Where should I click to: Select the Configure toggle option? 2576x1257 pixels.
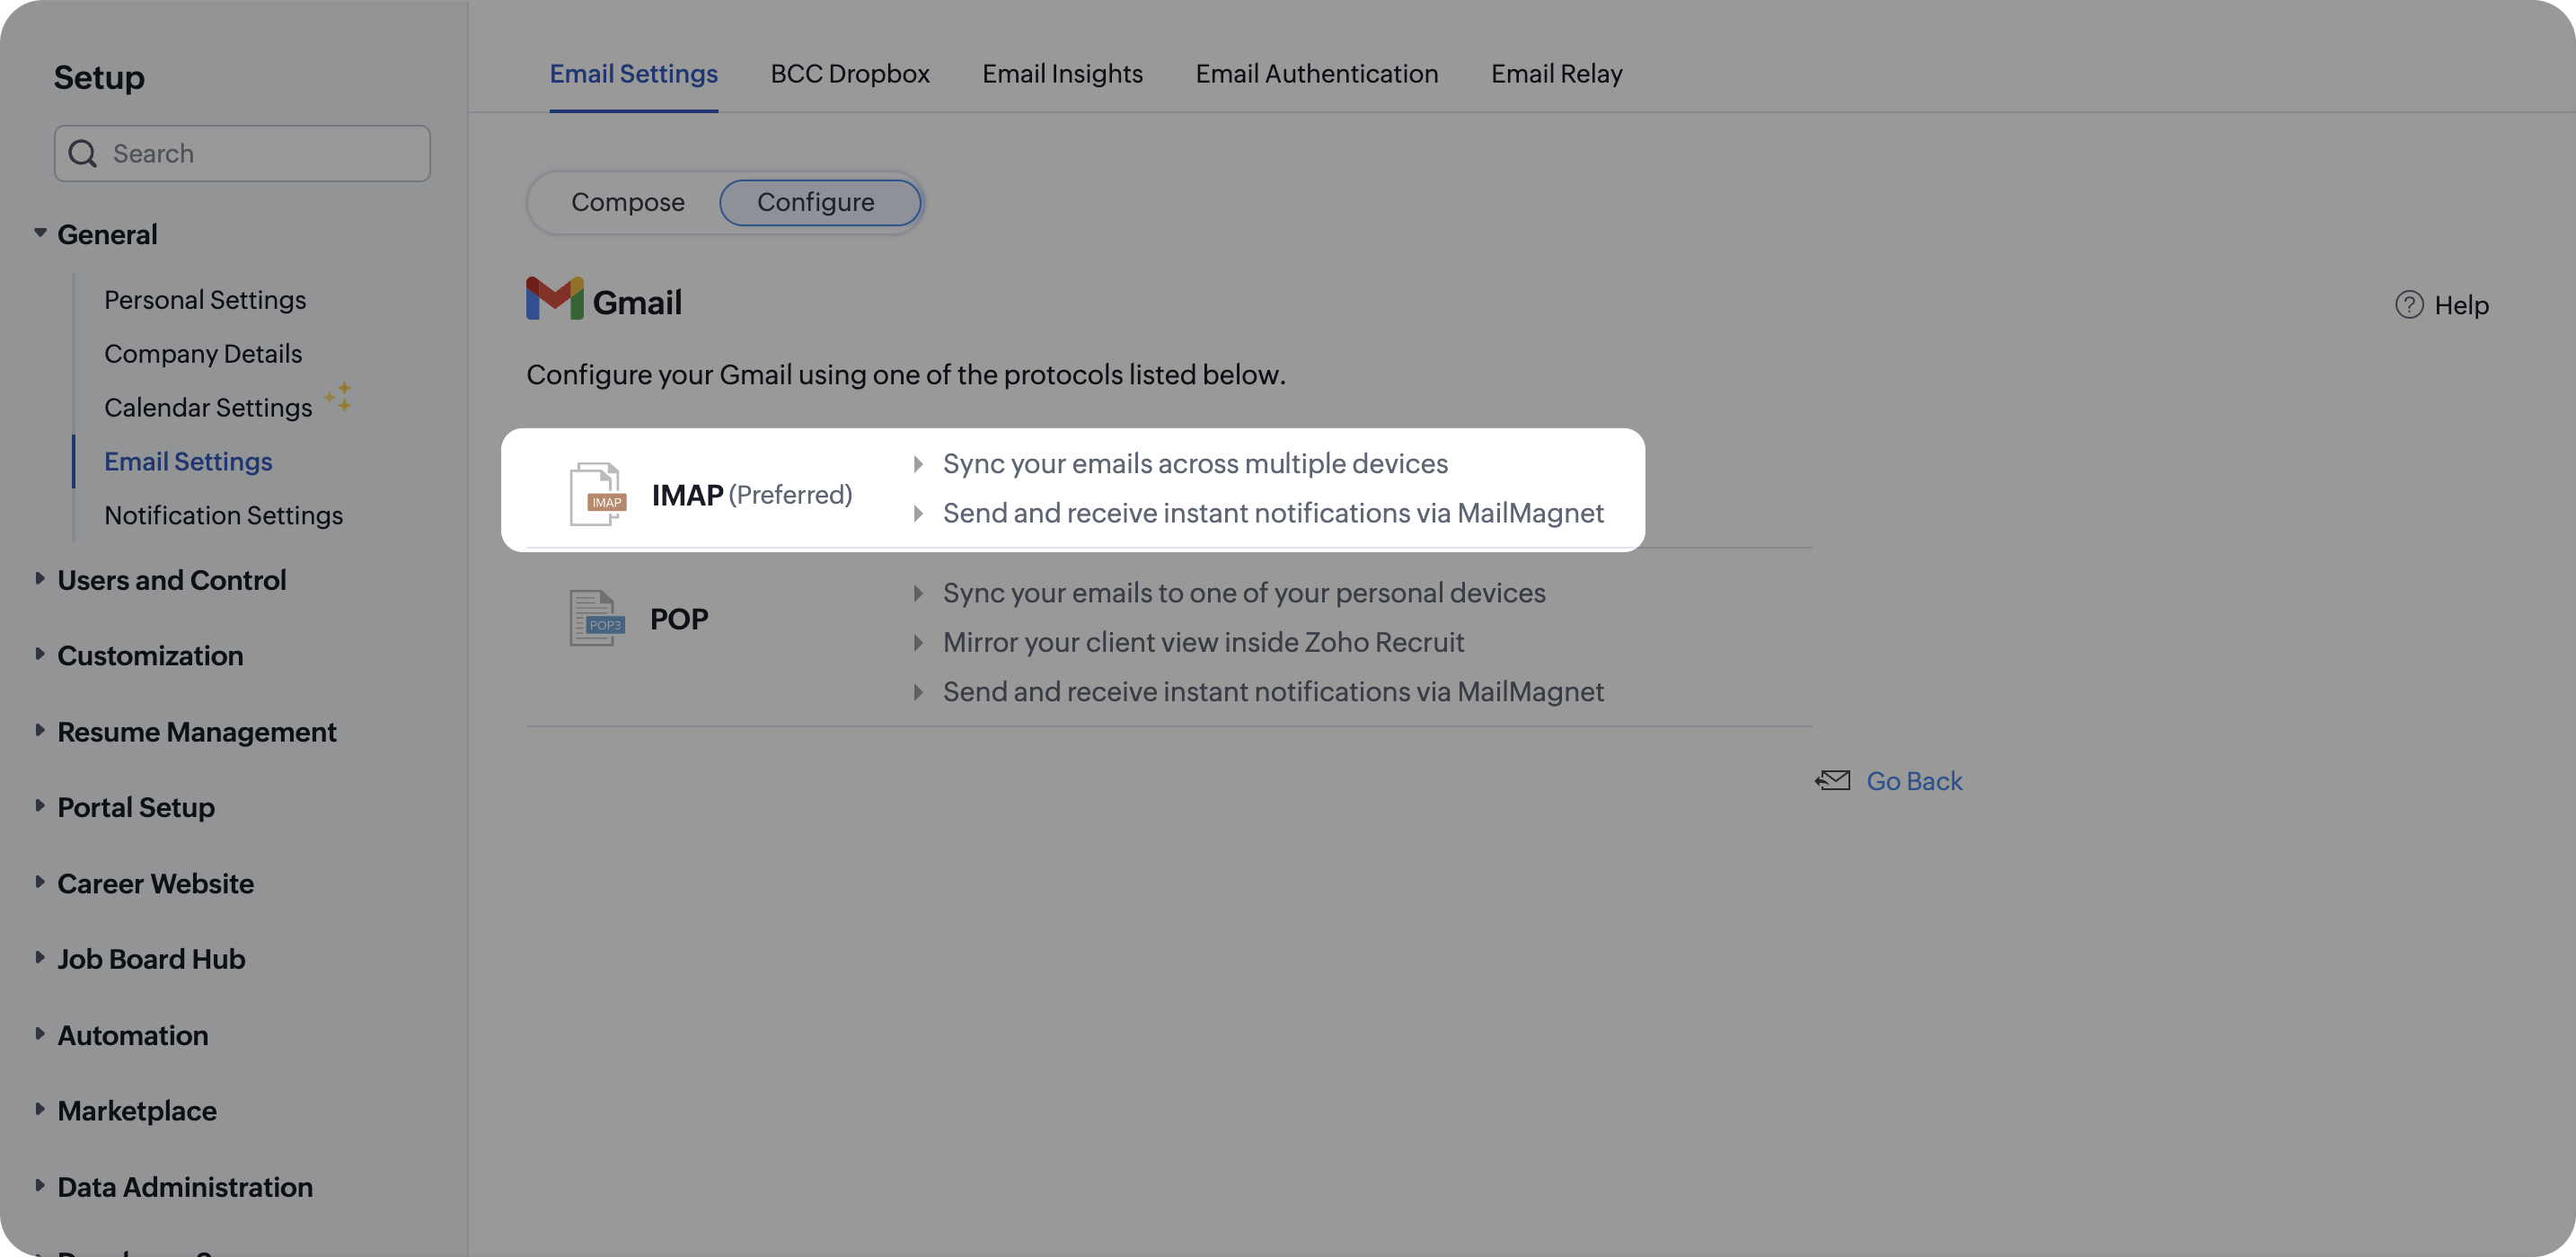point(817,203)
